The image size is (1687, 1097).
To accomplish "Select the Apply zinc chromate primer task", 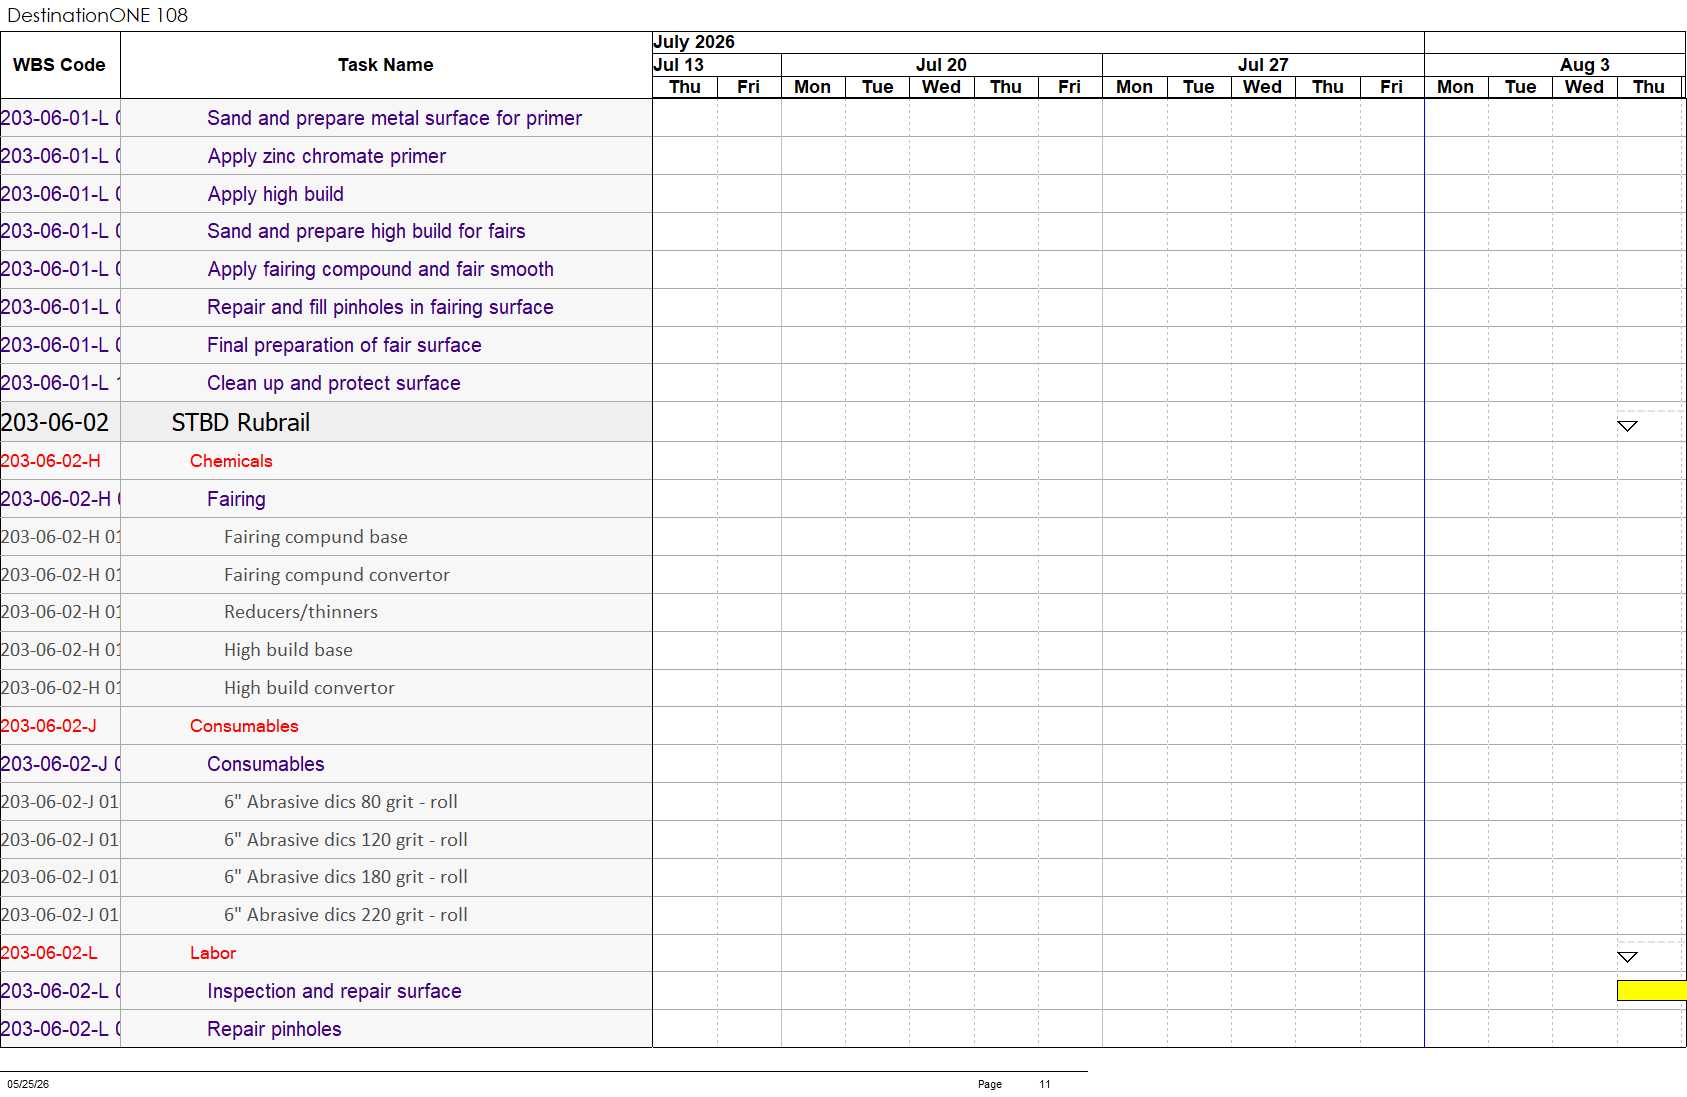I will click(327, 156).
